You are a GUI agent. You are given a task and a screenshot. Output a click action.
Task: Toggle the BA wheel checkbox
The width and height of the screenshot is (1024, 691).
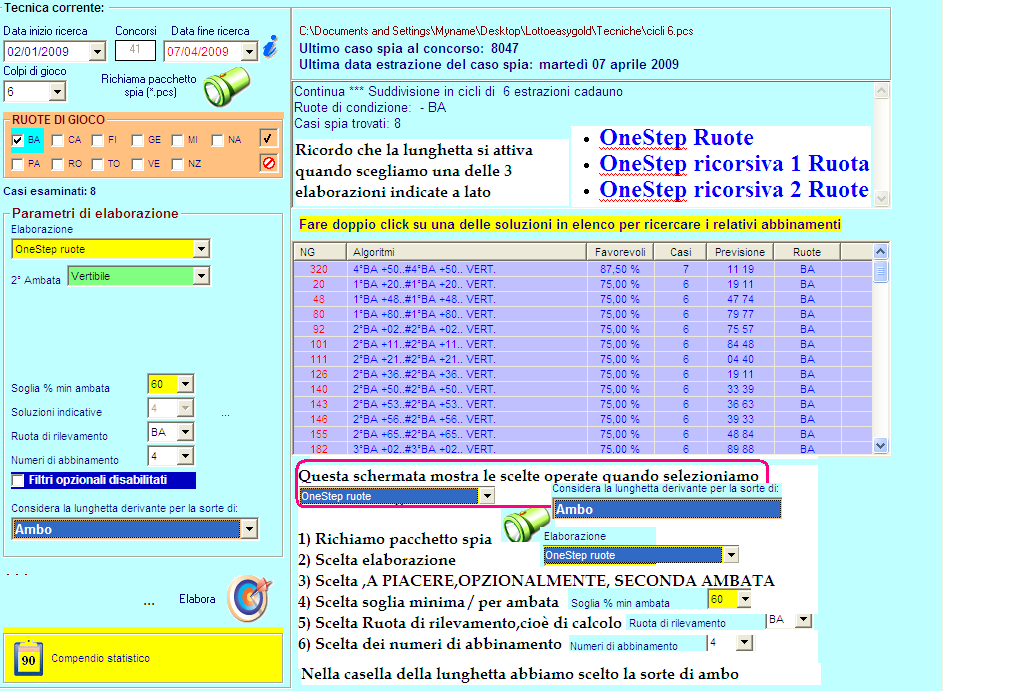point(18,140)
